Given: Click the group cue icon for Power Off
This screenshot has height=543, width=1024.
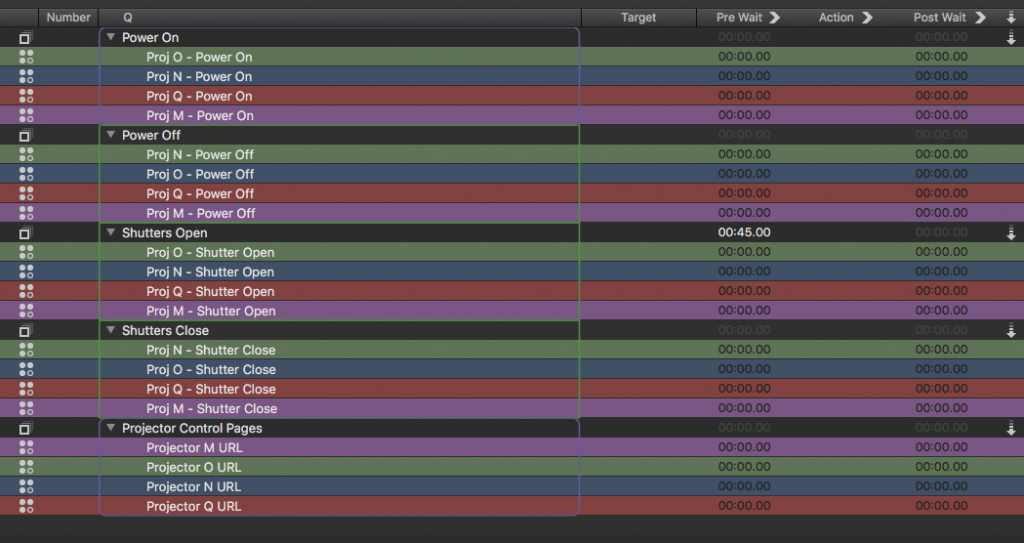Looking at the screenshot, I should (x=25, y=136).
